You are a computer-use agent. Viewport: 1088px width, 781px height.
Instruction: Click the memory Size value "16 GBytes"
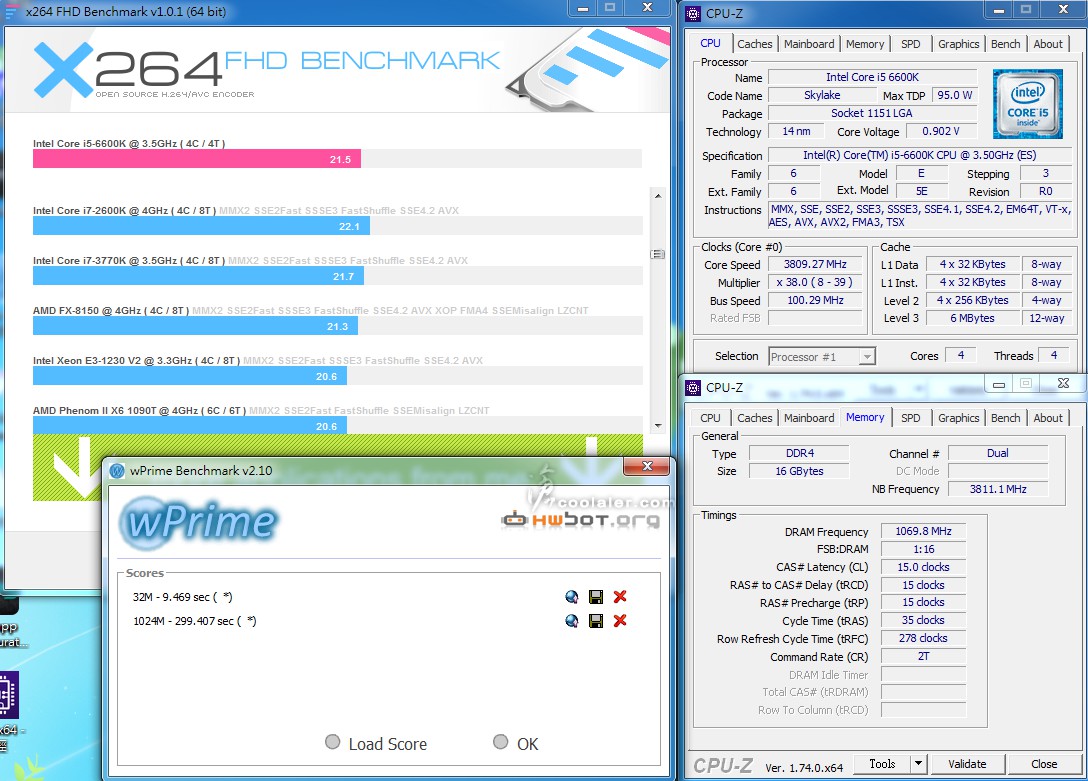tap(799, 471)
